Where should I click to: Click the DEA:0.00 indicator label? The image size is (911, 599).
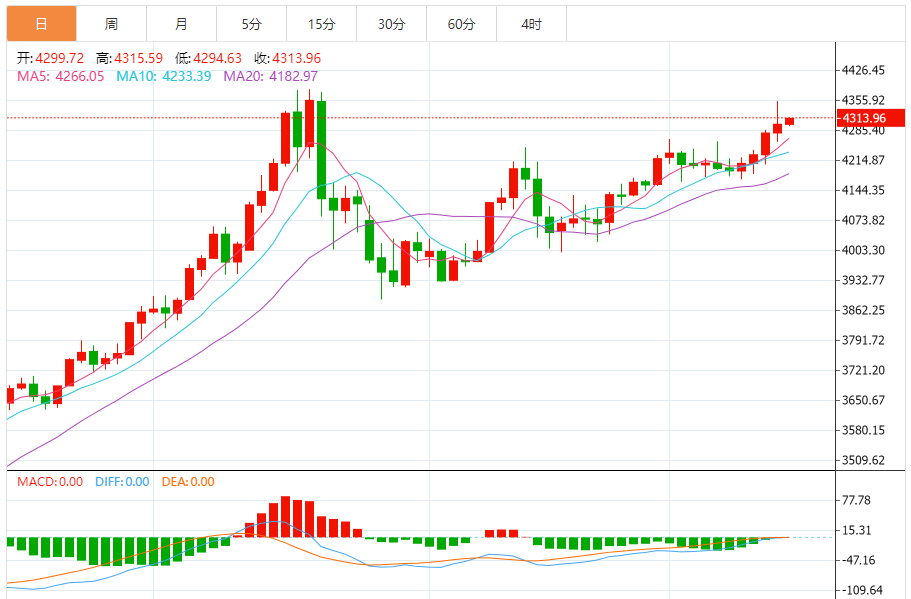188,482
